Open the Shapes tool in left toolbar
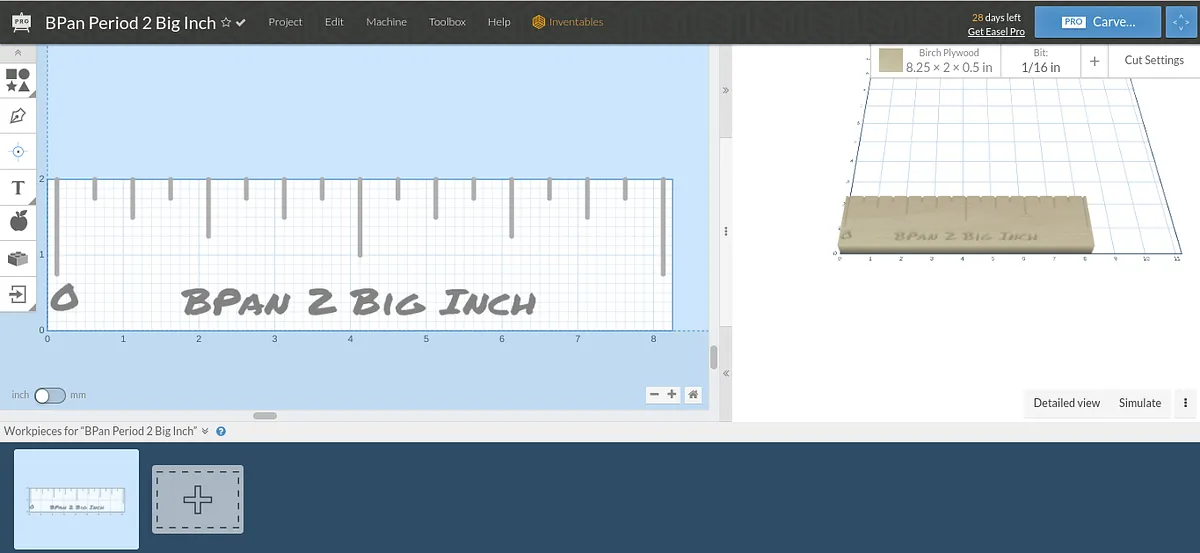 pos(18,80)
